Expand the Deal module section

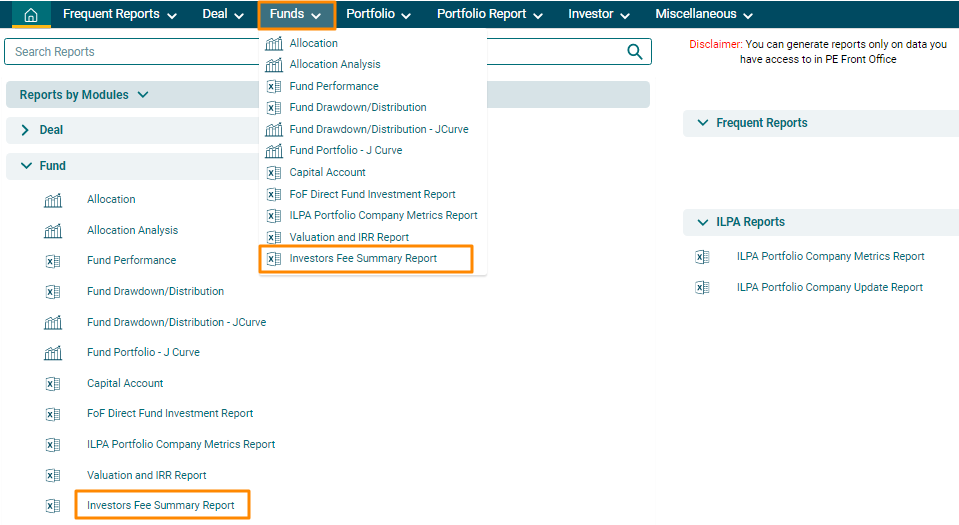point(25,130)
